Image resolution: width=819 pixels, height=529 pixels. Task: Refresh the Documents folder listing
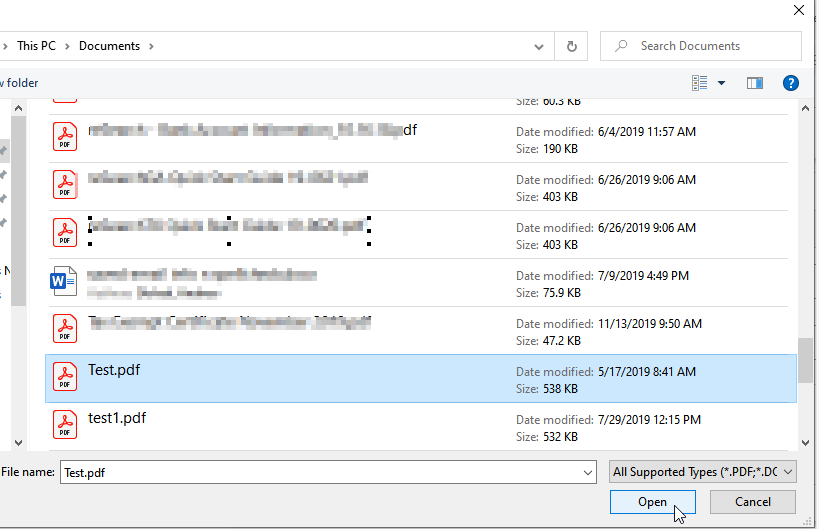[571, 46]
